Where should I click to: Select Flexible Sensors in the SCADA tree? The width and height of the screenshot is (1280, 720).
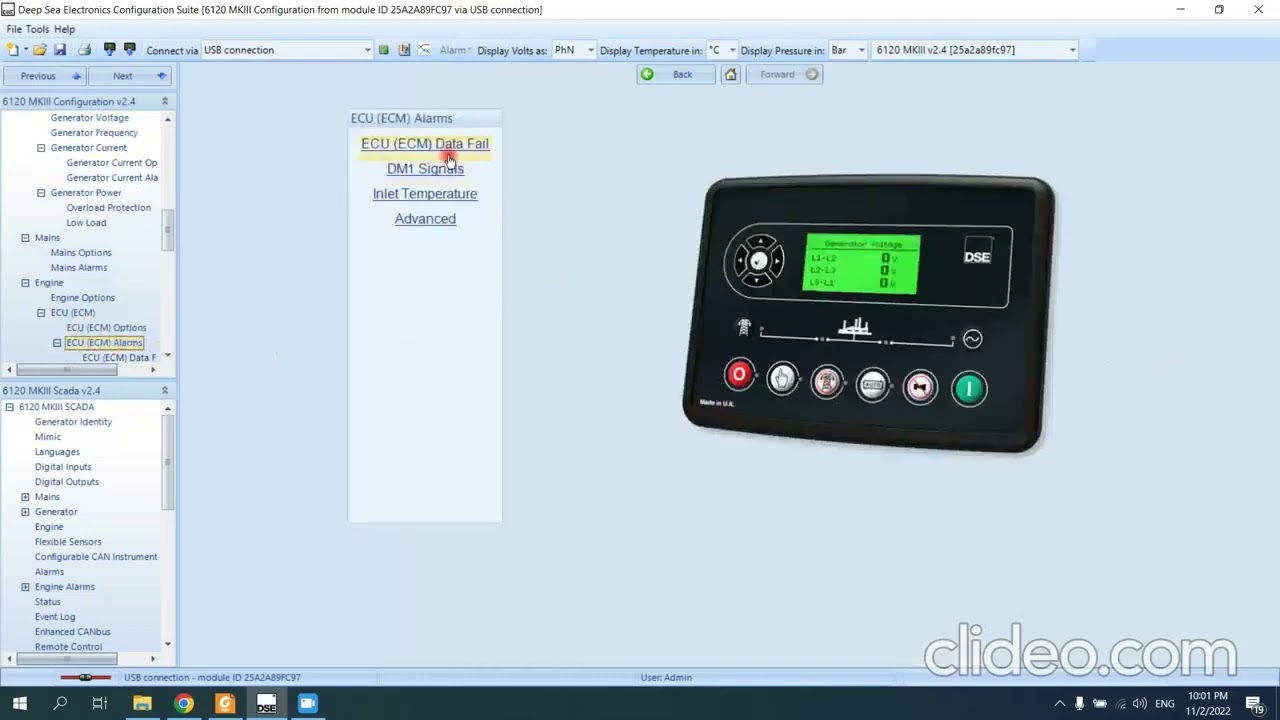[x=68, y=542]
